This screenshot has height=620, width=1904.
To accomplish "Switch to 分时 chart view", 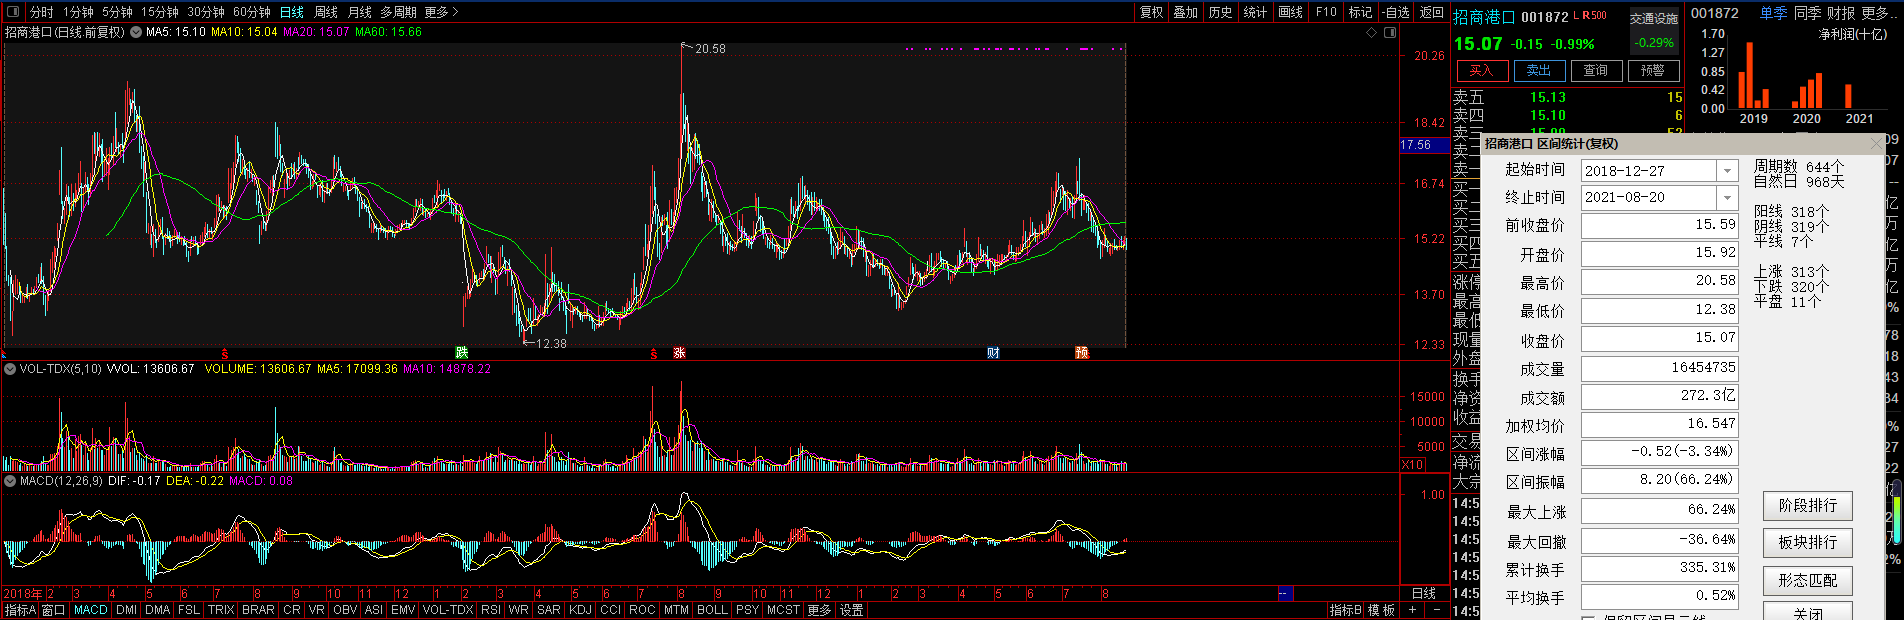I will click(x=42, y=12).
